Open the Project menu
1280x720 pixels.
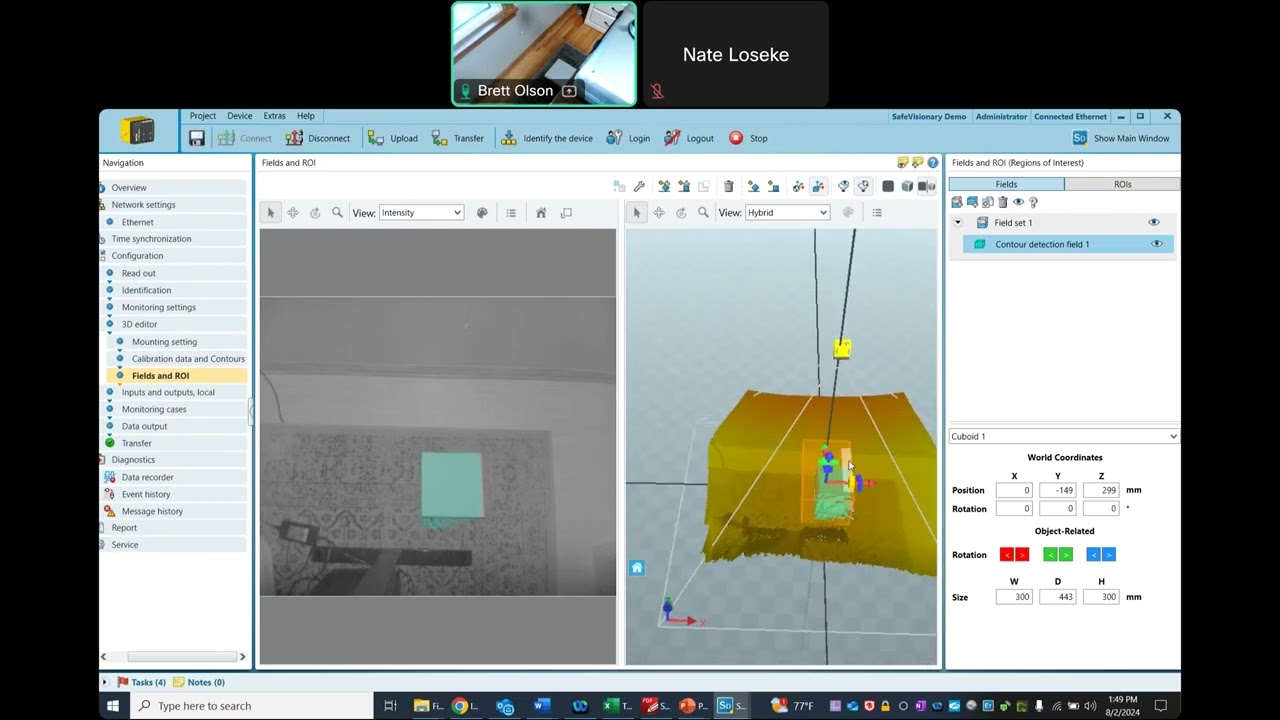[203, 116]
